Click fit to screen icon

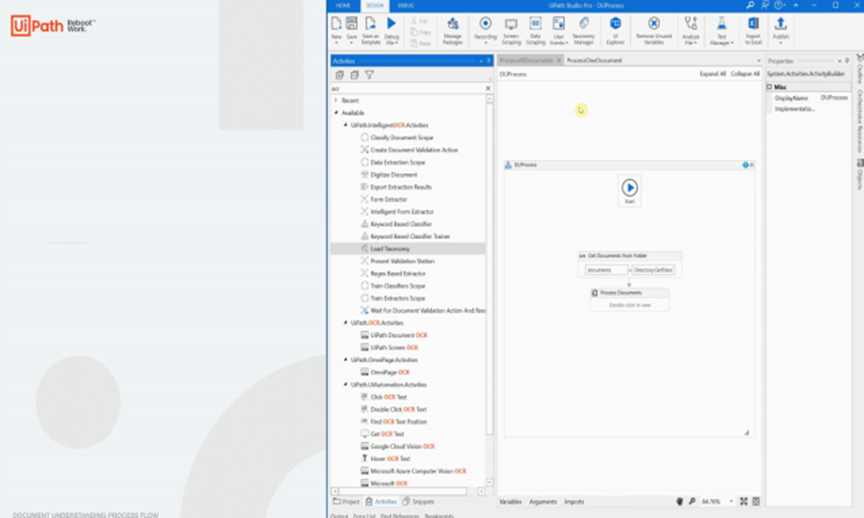pos(743,501)
